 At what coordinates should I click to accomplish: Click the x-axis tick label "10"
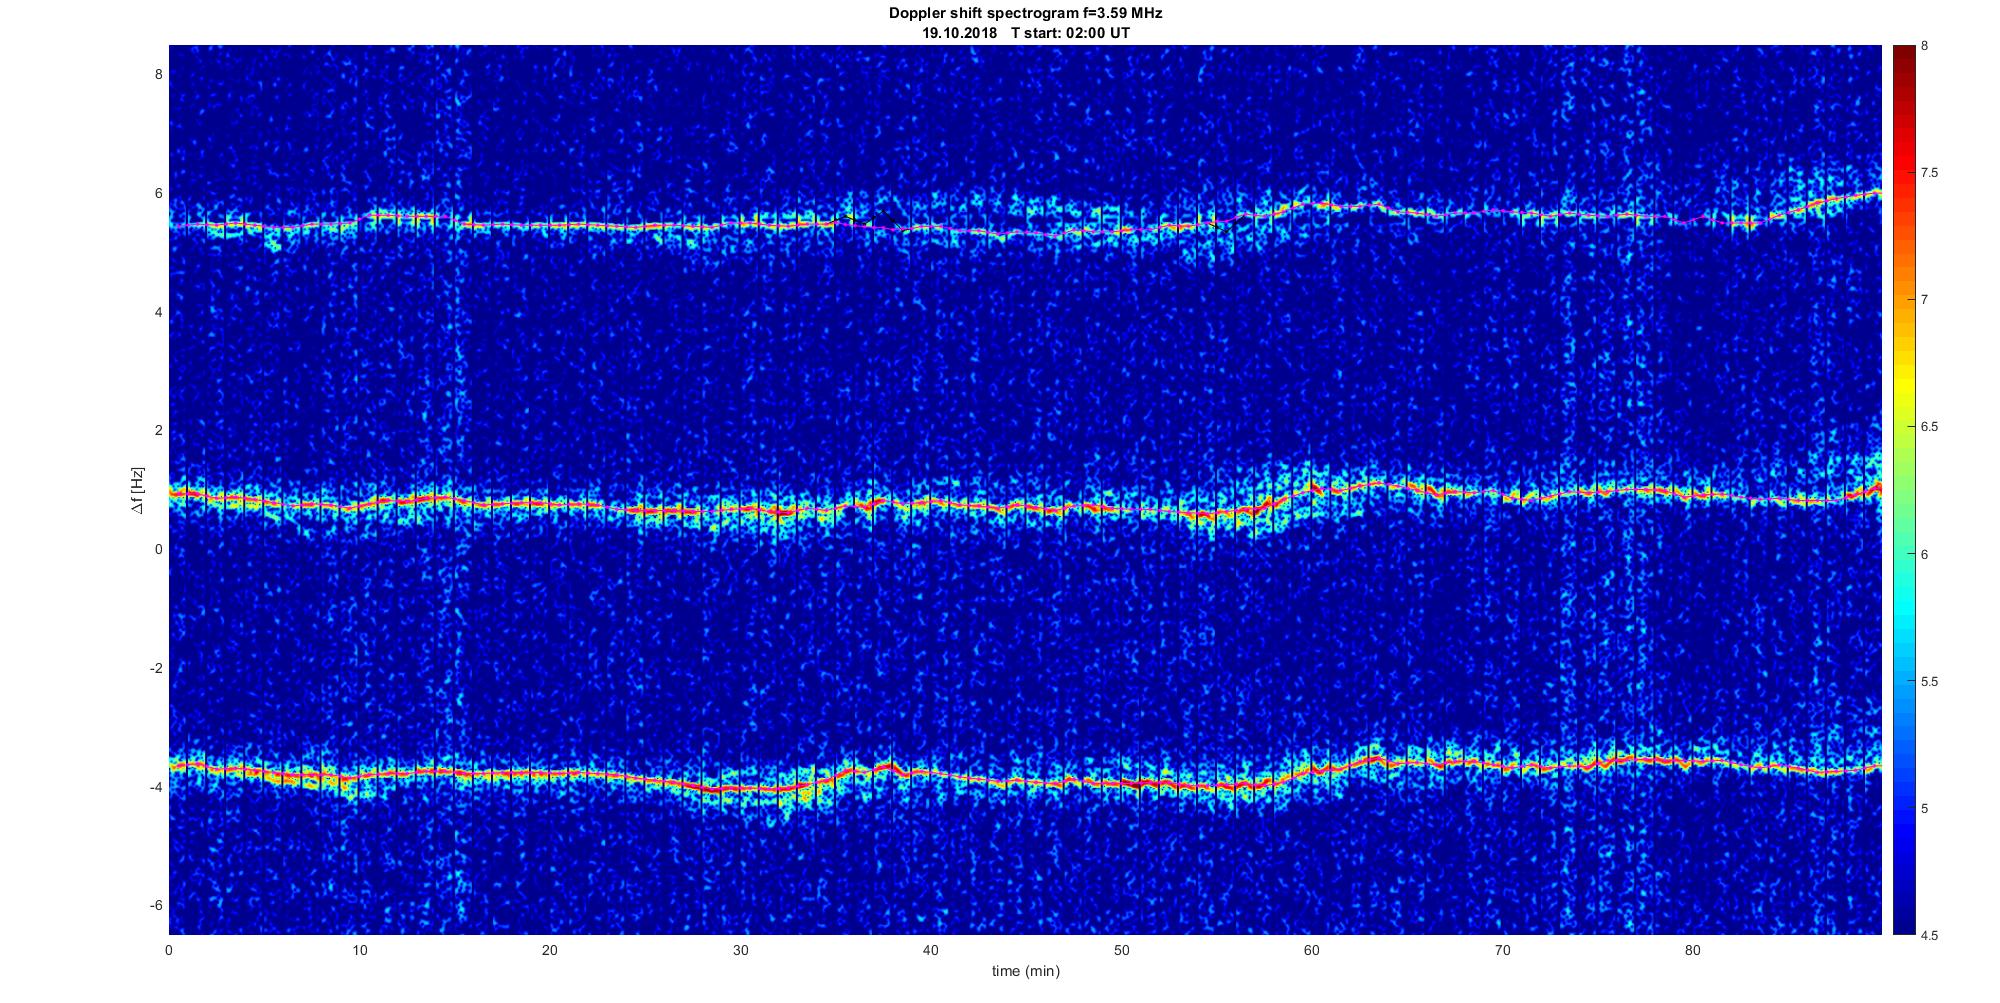coord(359,950)
